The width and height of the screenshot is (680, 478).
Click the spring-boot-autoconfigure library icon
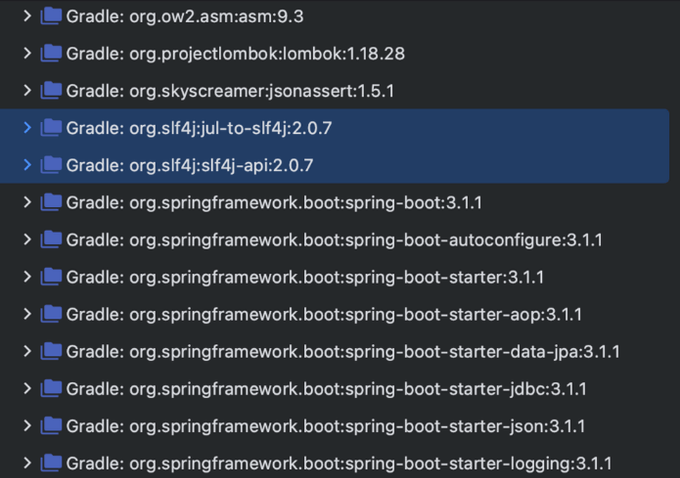[x=51, y=240]
